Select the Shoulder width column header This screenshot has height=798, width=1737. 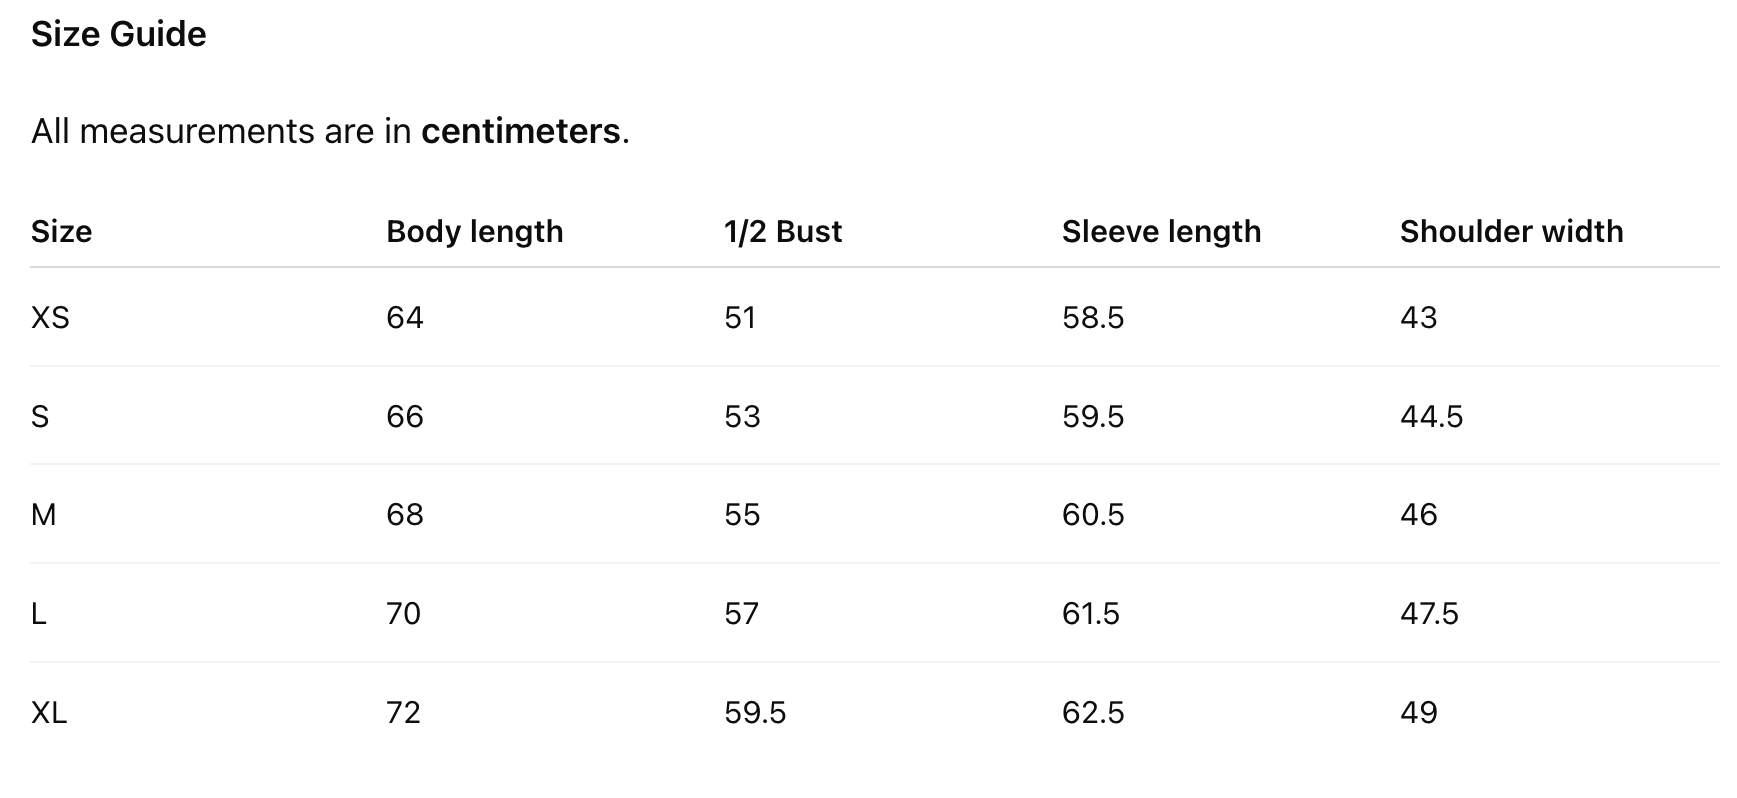1510,231
